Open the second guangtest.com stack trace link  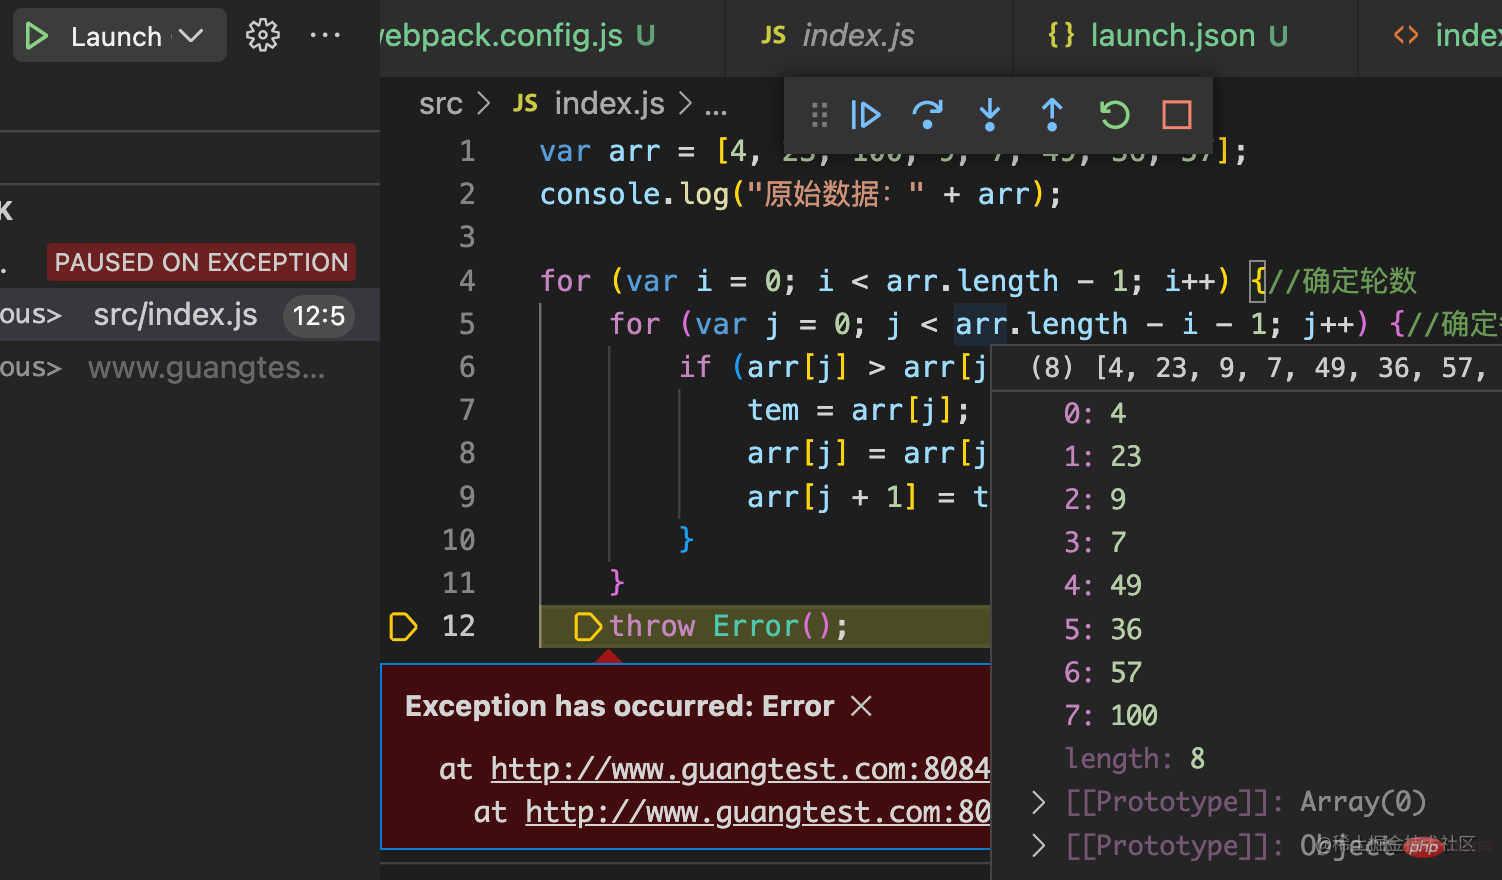tap(758, 812)
